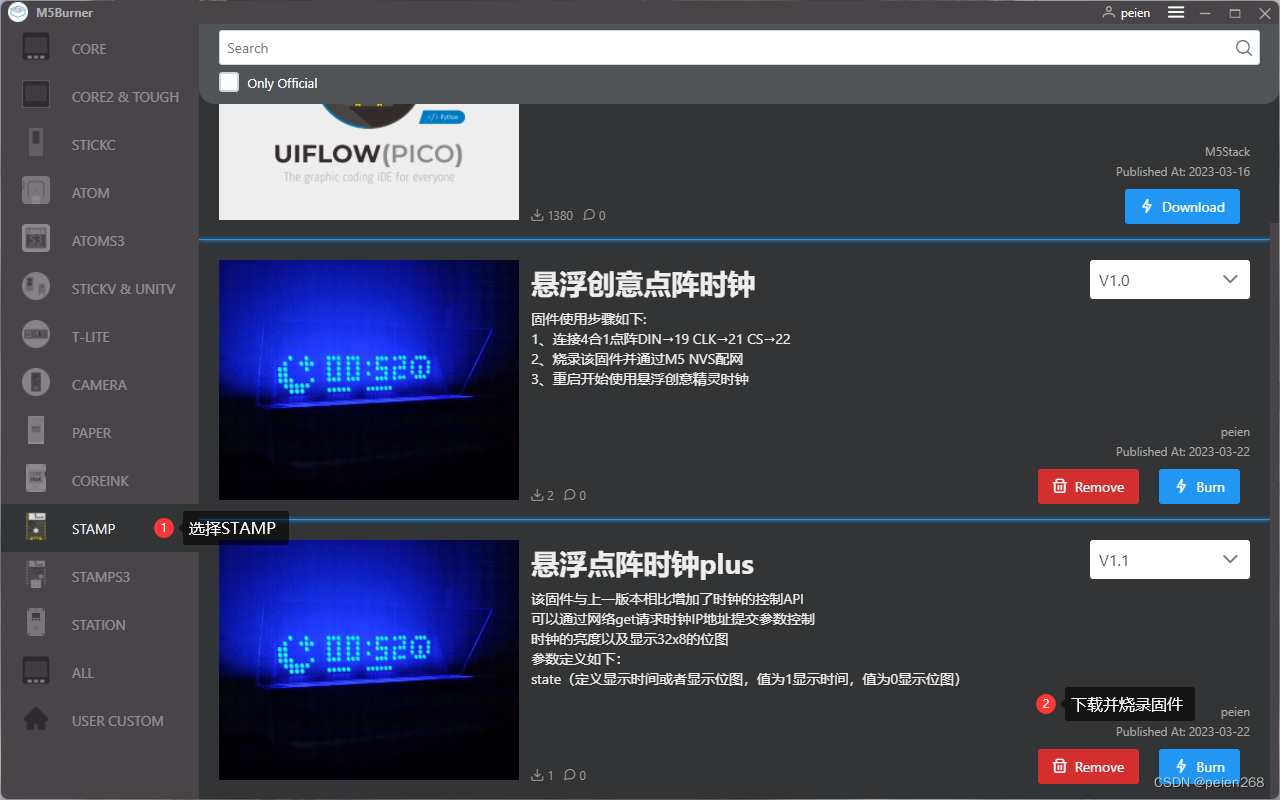Screen dimensions: 1280x800
Task: Switch to the STAMPS3 category label
Action: [x=101, y=577]
